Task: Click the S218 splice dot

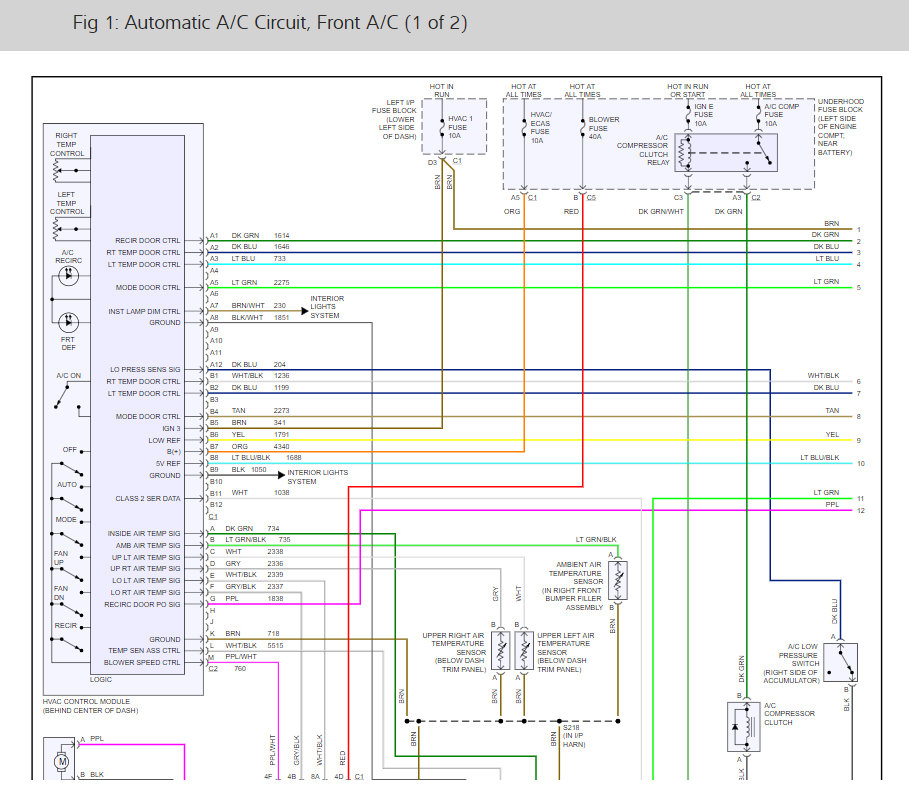Action: [x=559, y=721]
